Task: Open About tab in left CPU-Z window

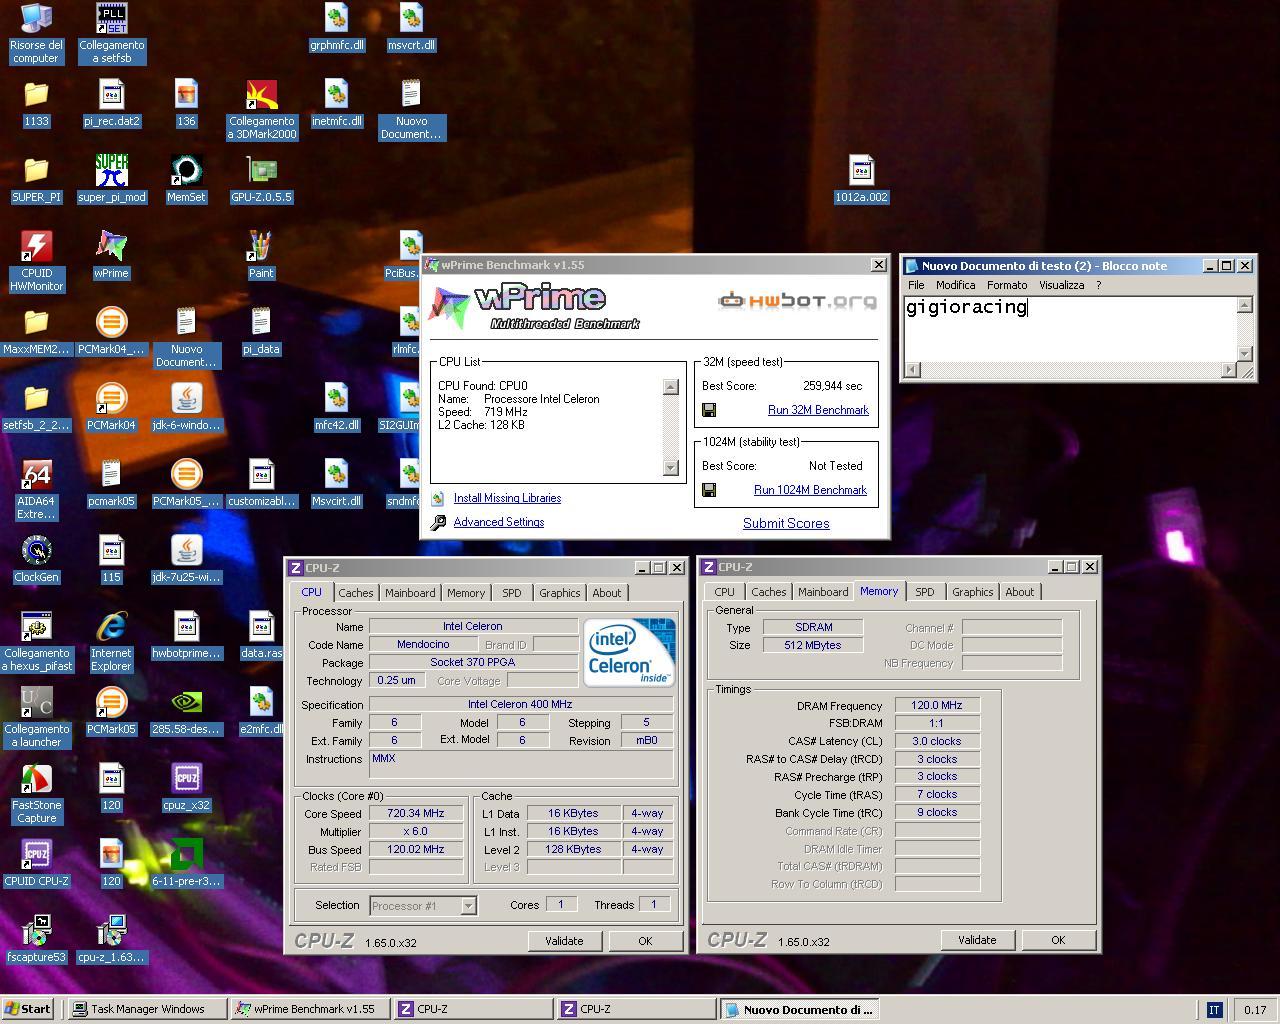Action: (607, 593)
